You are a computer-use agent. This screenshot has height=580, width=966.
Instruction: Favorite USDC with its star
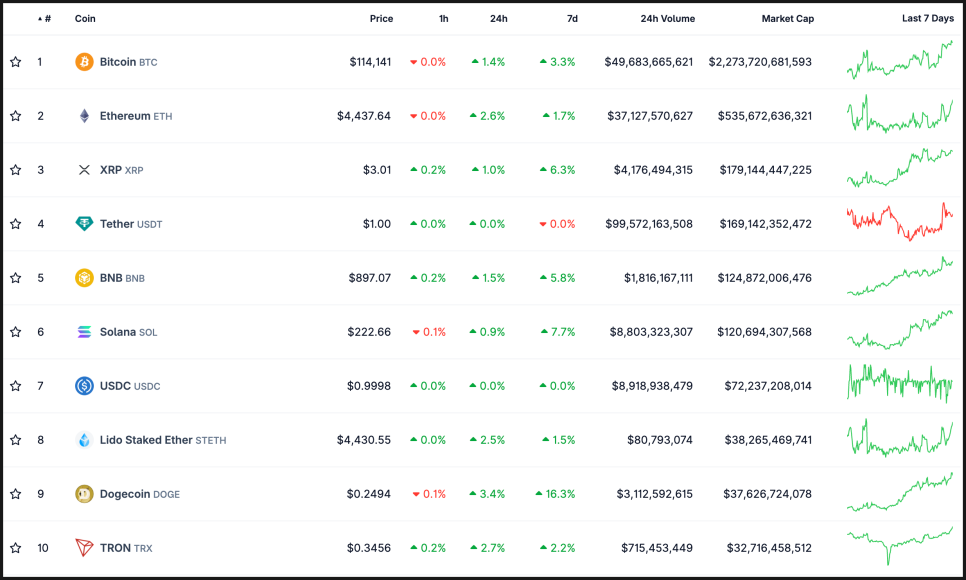pos(16,386)
